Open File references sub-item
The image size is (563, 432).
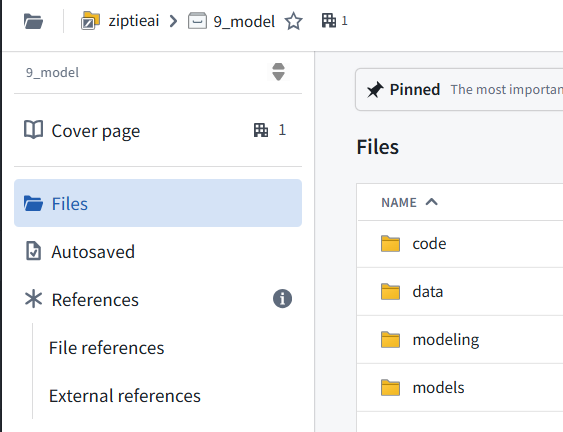106,348
